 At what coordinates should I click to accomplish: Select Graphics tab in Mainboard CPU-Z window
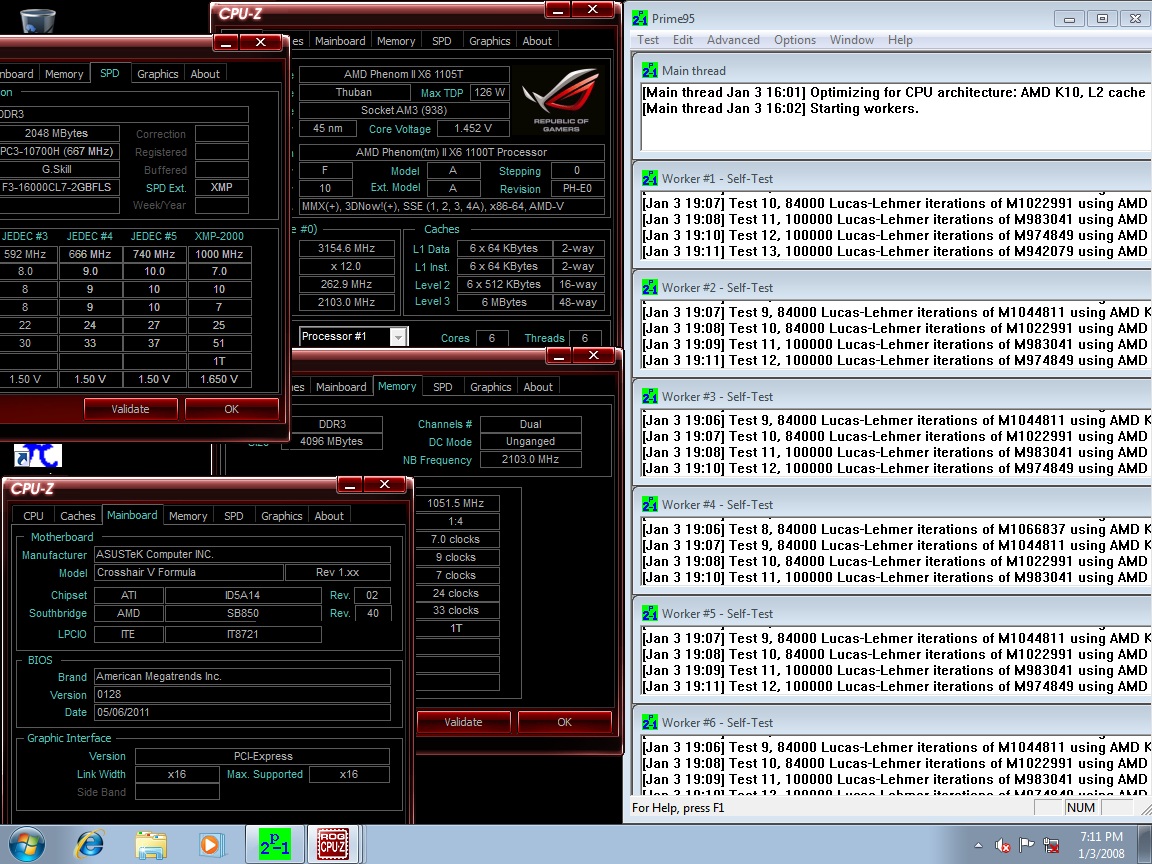[x=281, y=516]
